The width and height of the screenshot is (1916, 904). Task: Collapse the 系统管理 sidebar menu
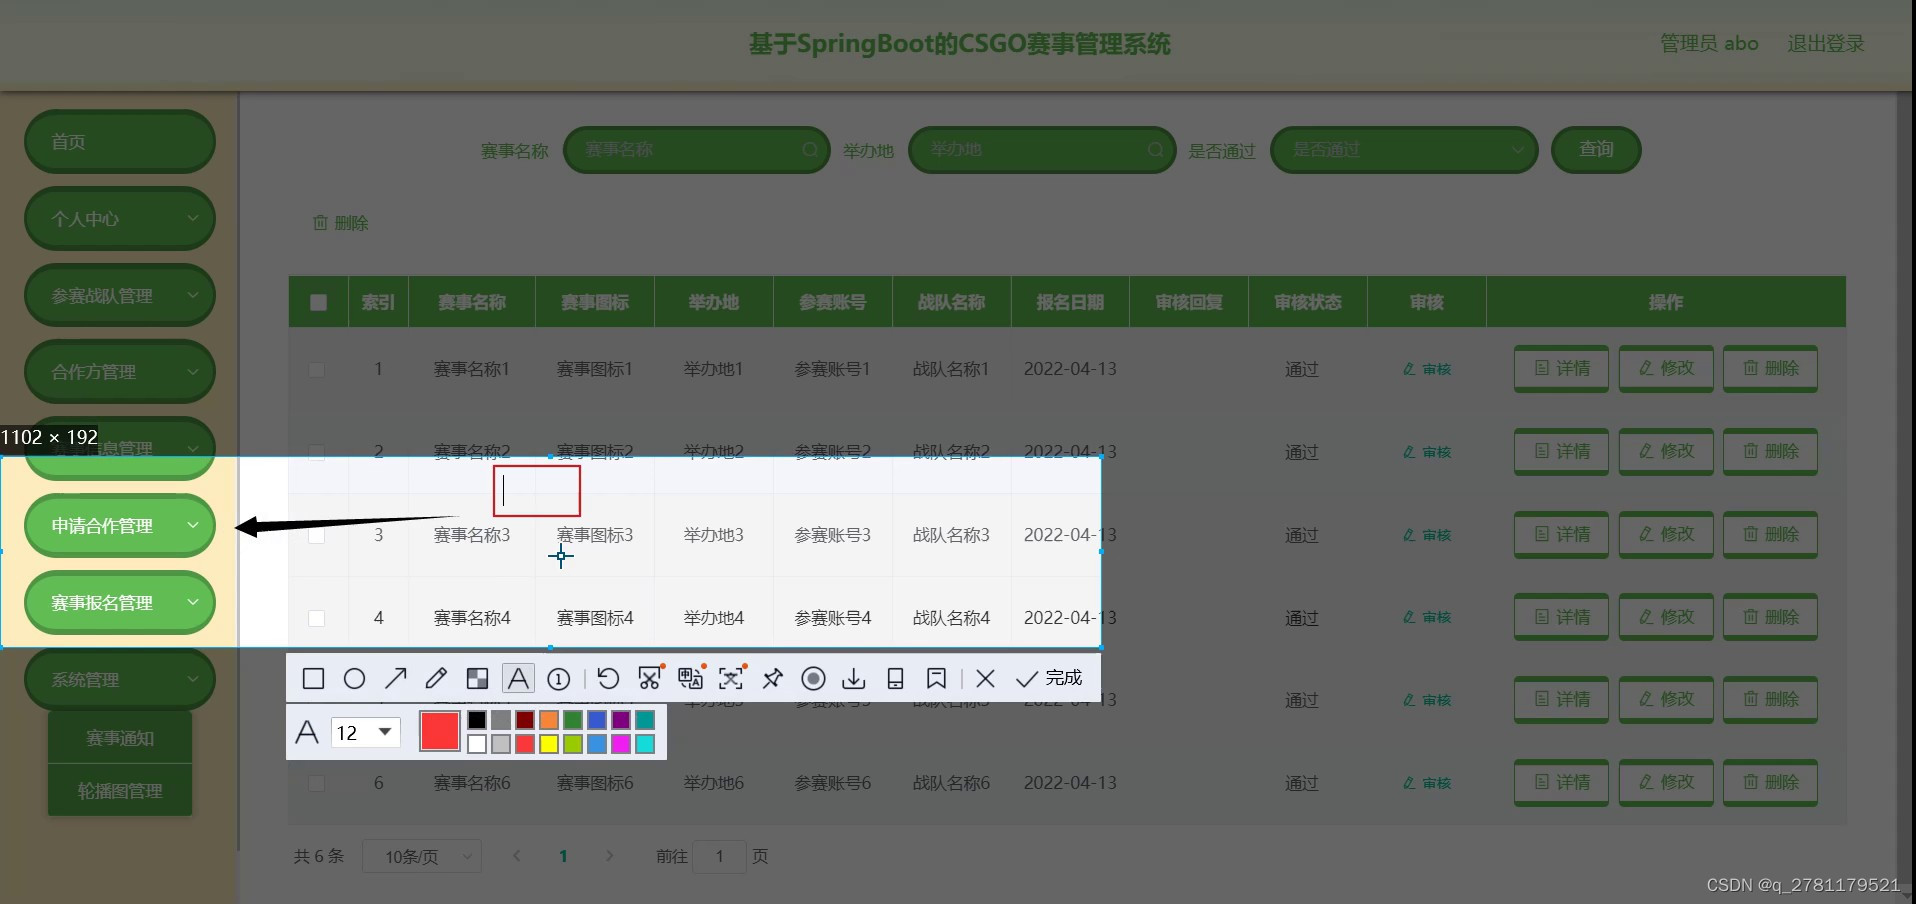[120, 679]
